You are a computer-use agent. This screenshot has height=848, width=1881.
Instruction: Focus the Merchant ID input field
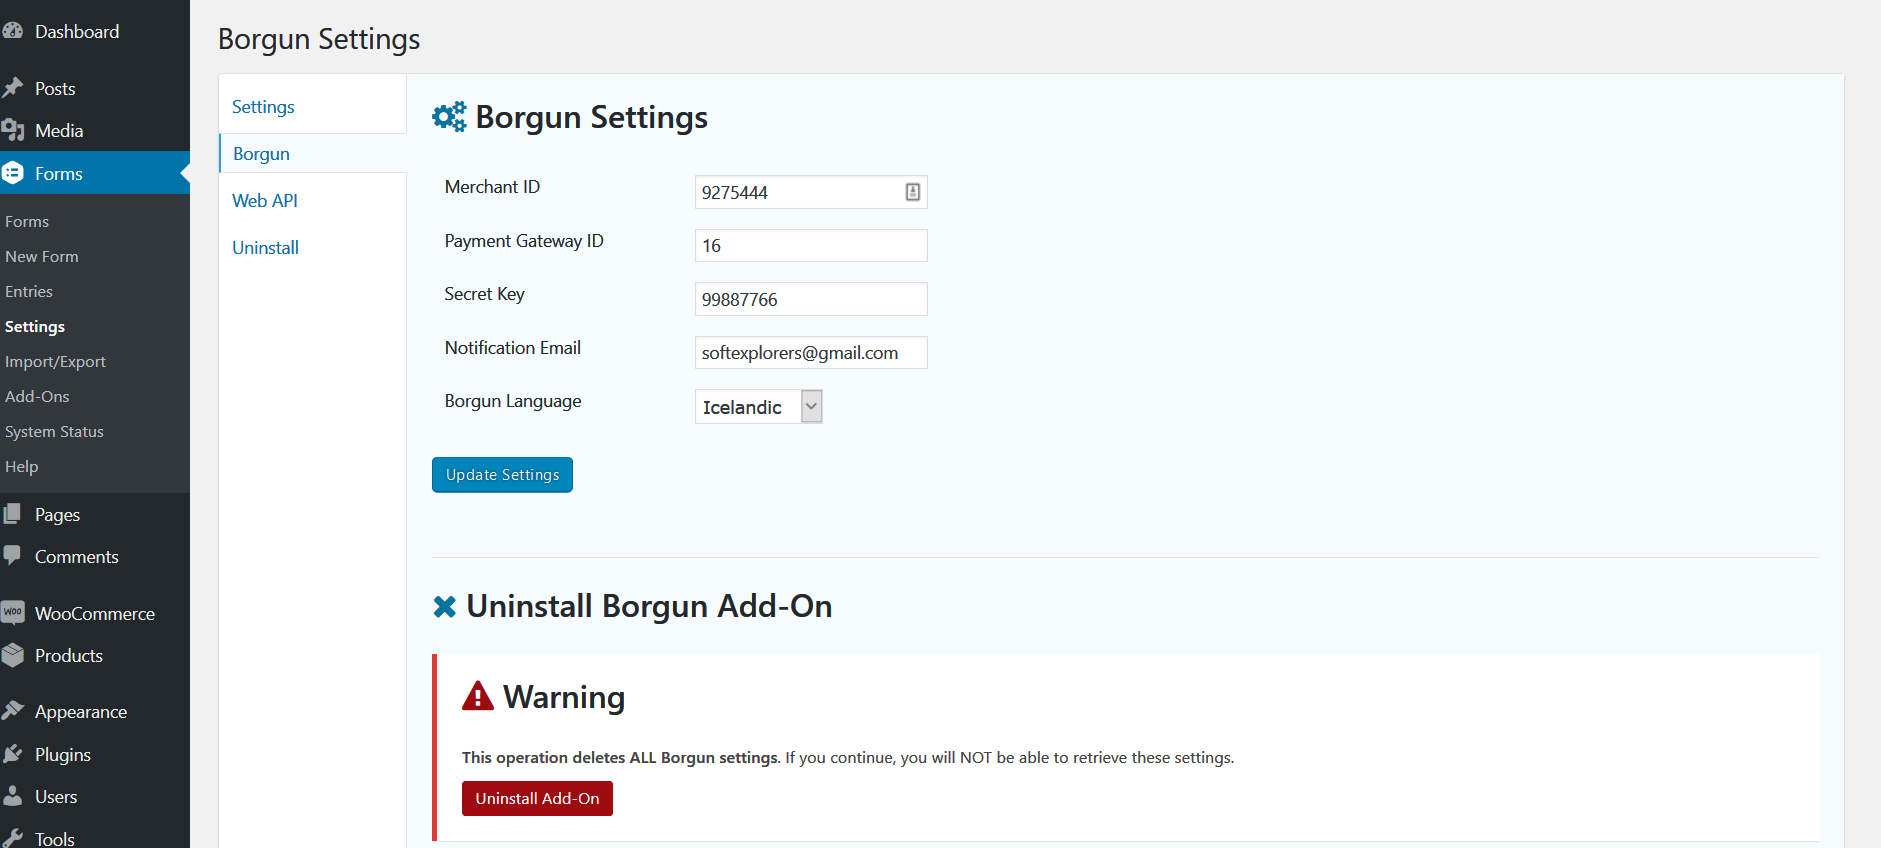(811, 192)
